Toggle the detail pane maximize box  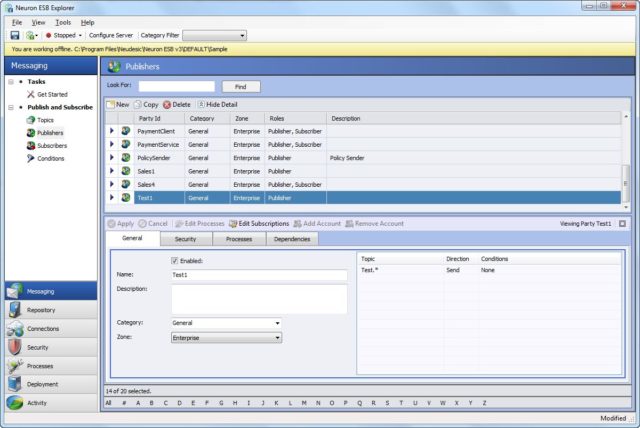[x=622, y=224]
